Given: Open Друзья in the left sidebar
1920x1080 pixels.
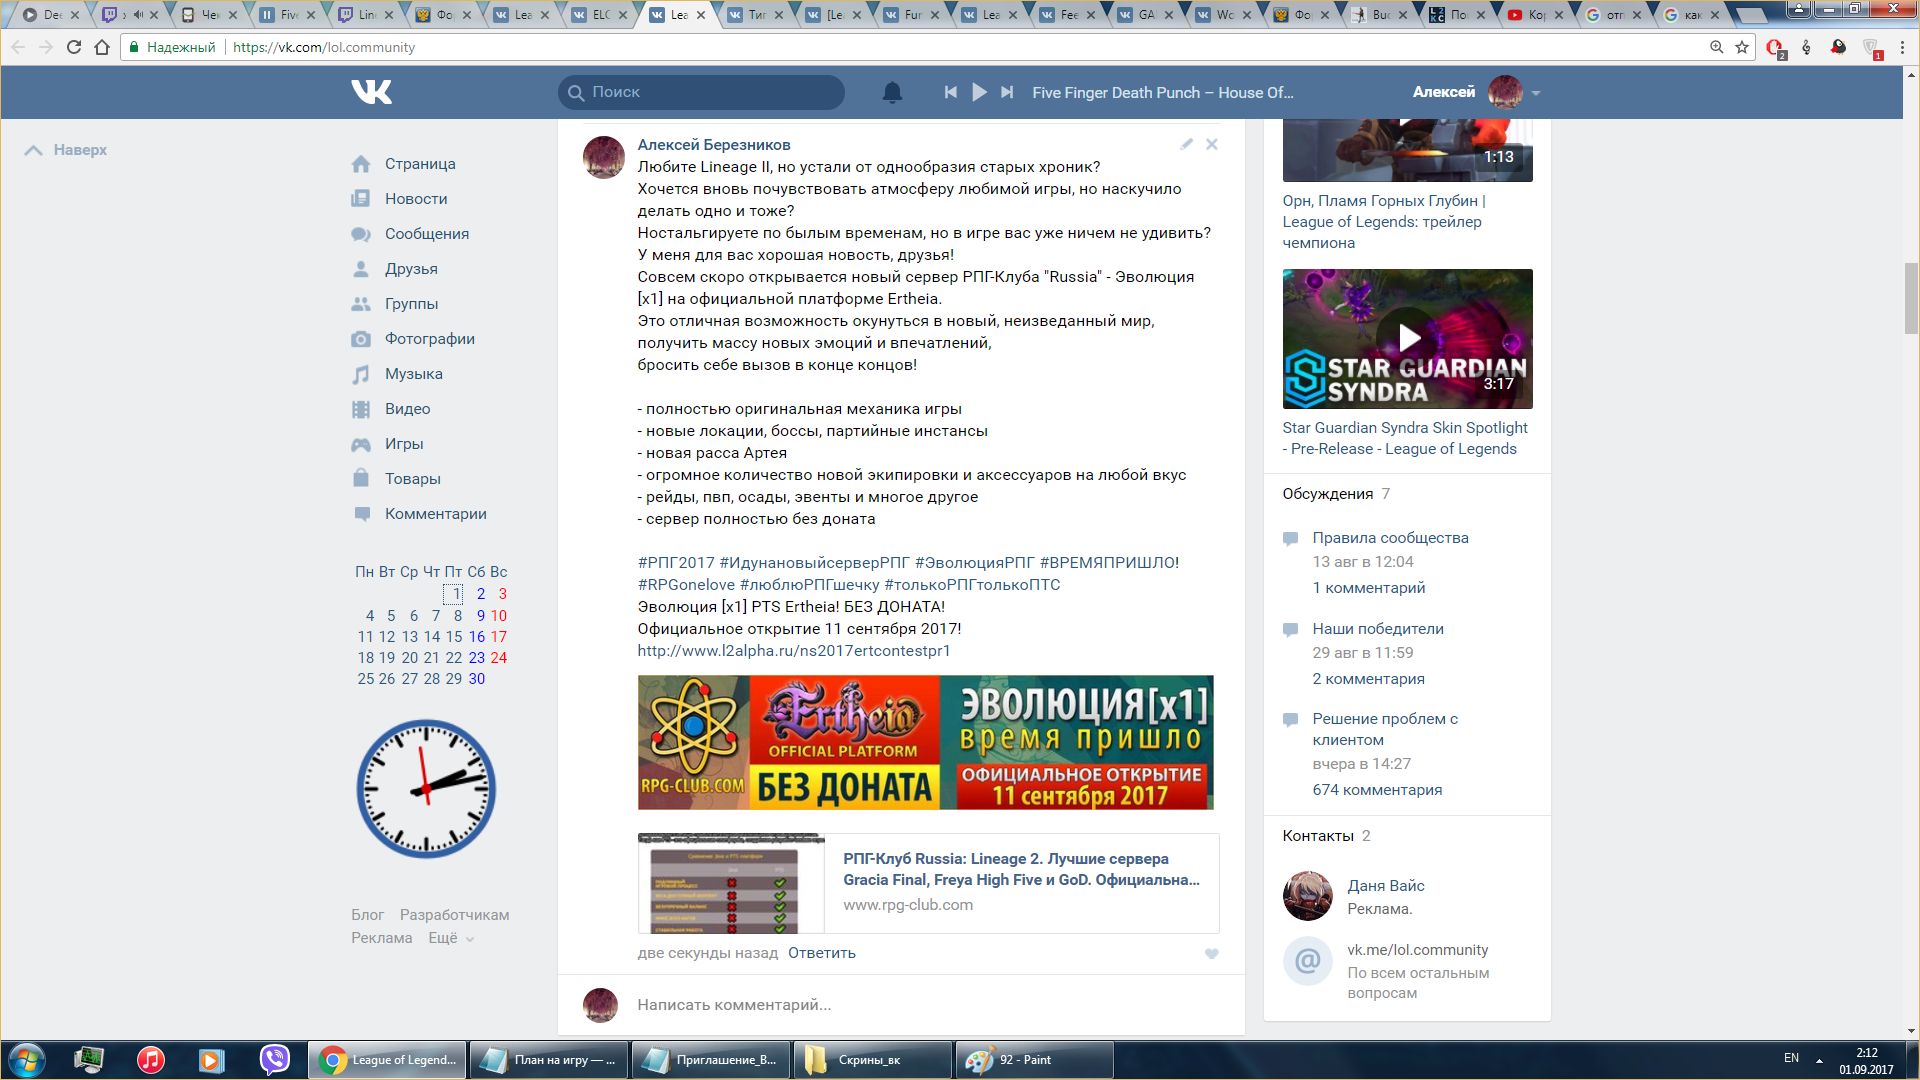Looking at the screenshot, I should (411, 269).
